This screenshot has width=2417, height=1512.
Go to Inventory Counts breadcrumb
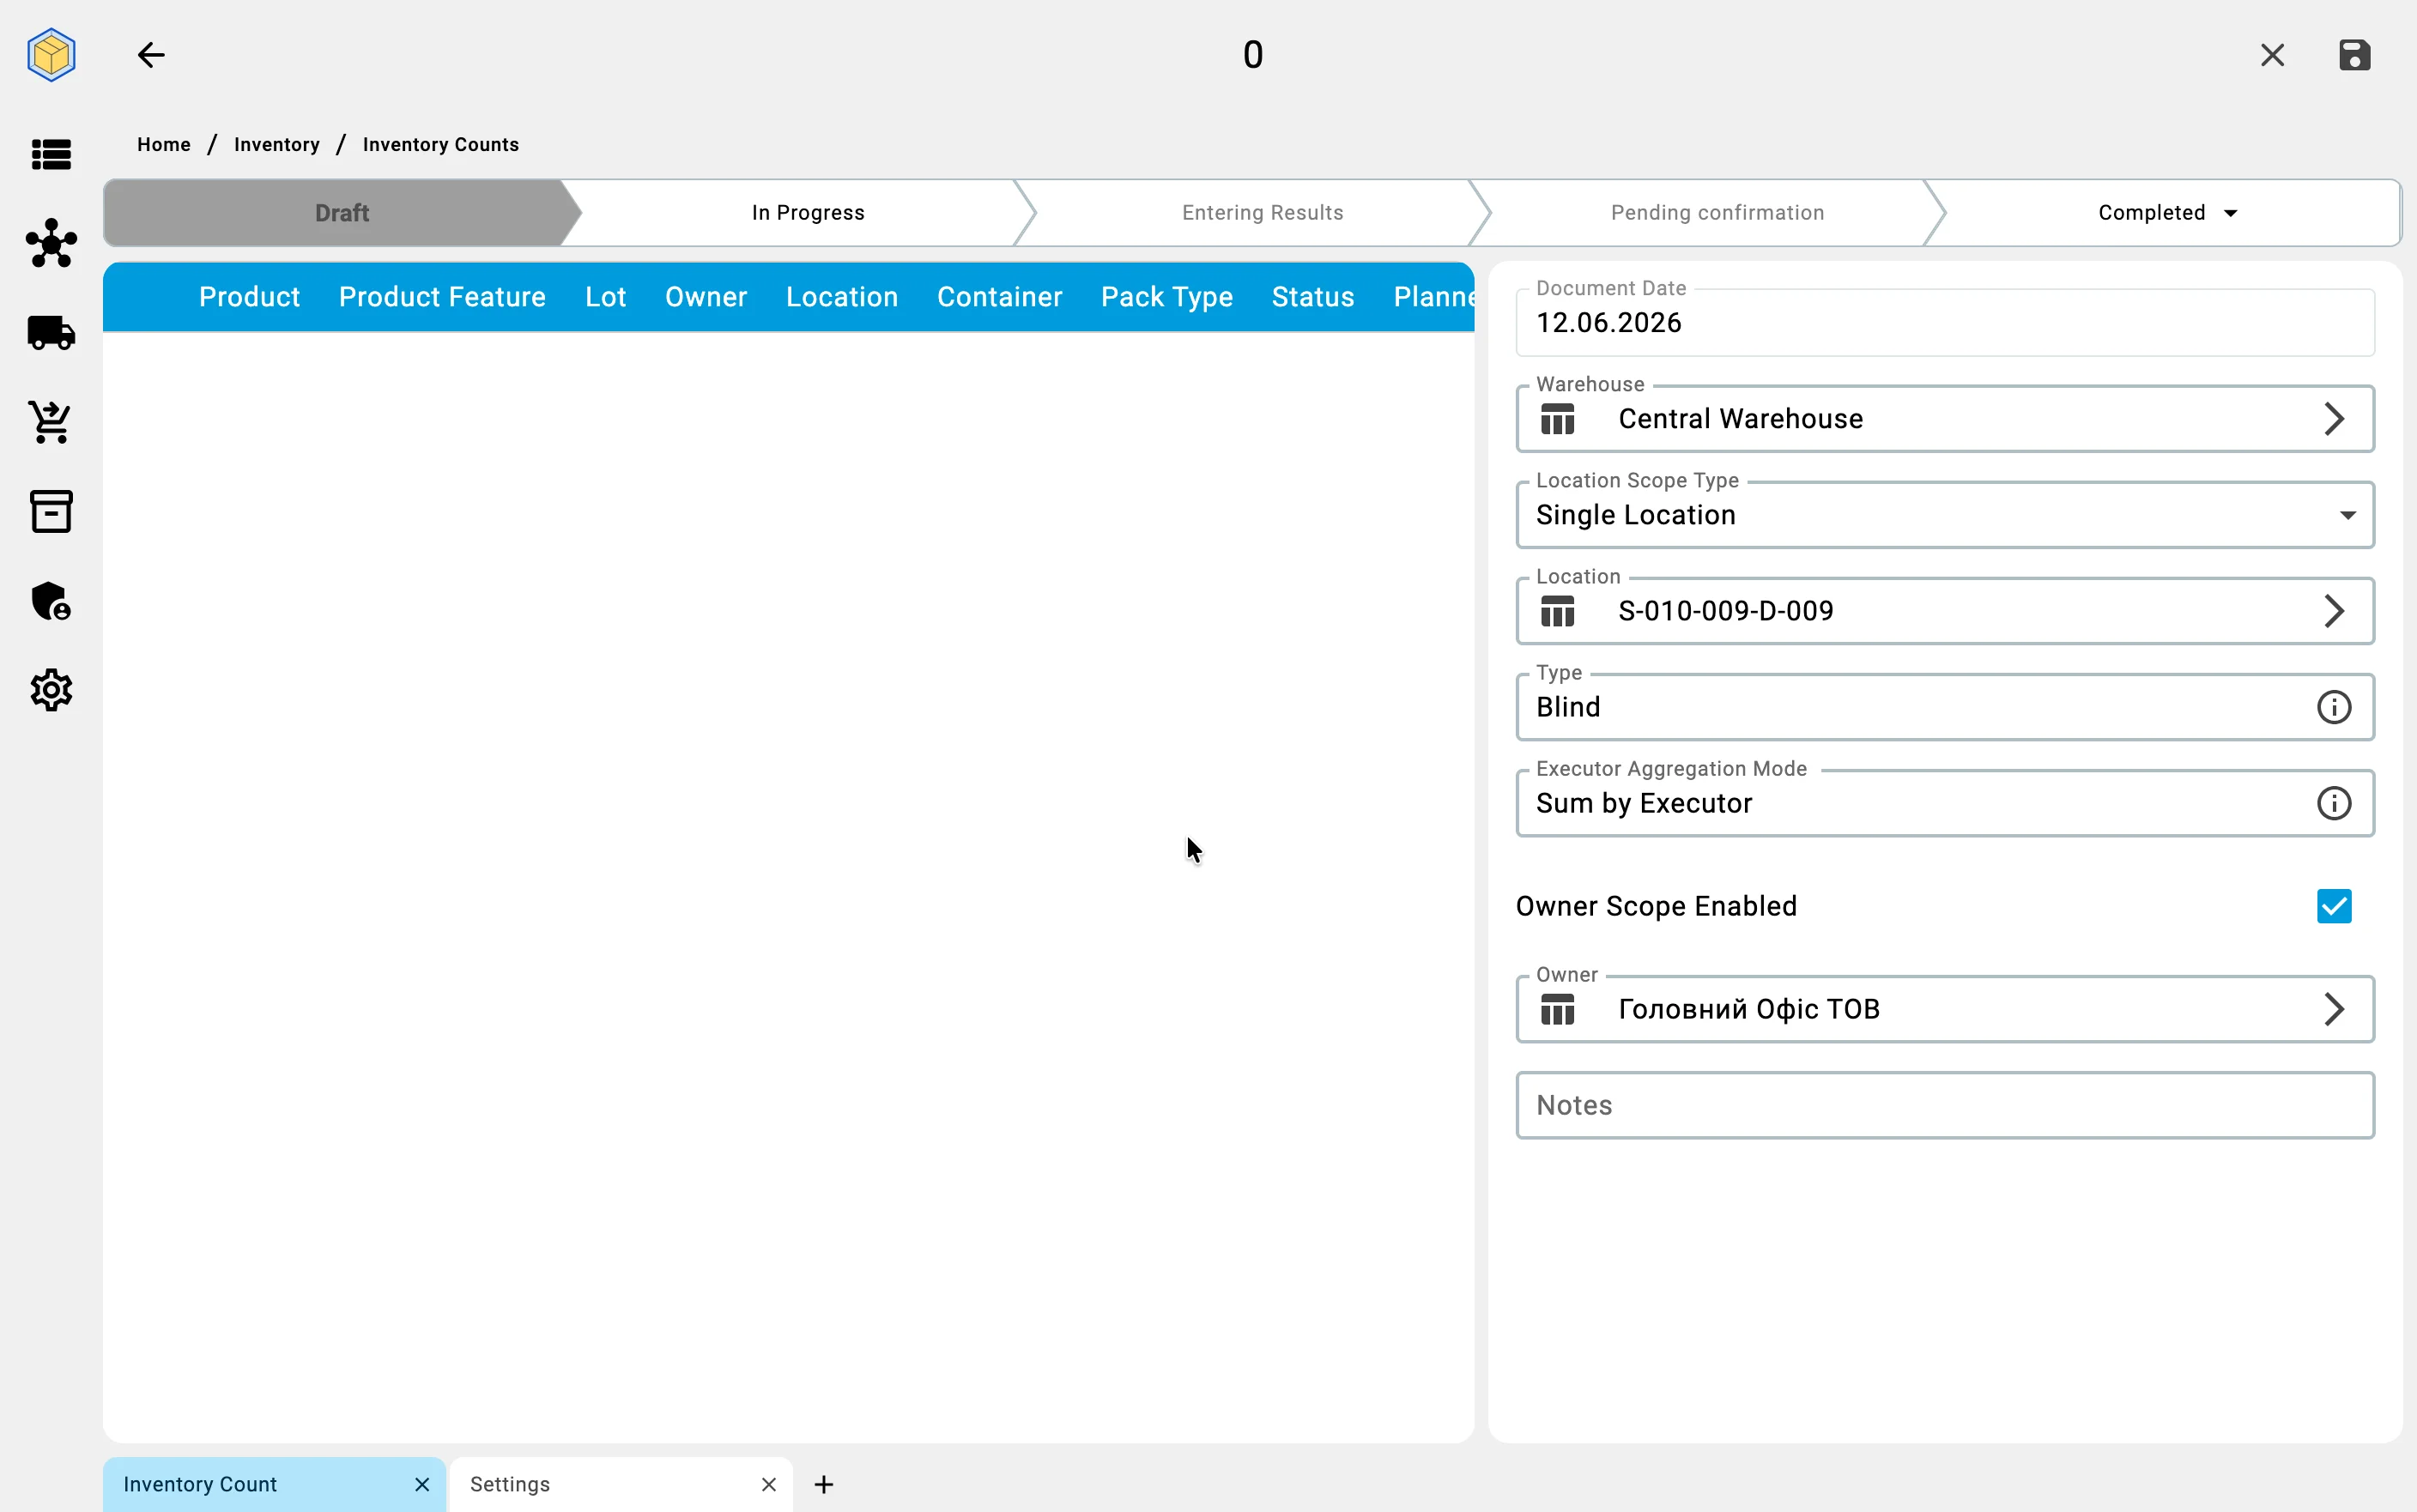(440, 145)
